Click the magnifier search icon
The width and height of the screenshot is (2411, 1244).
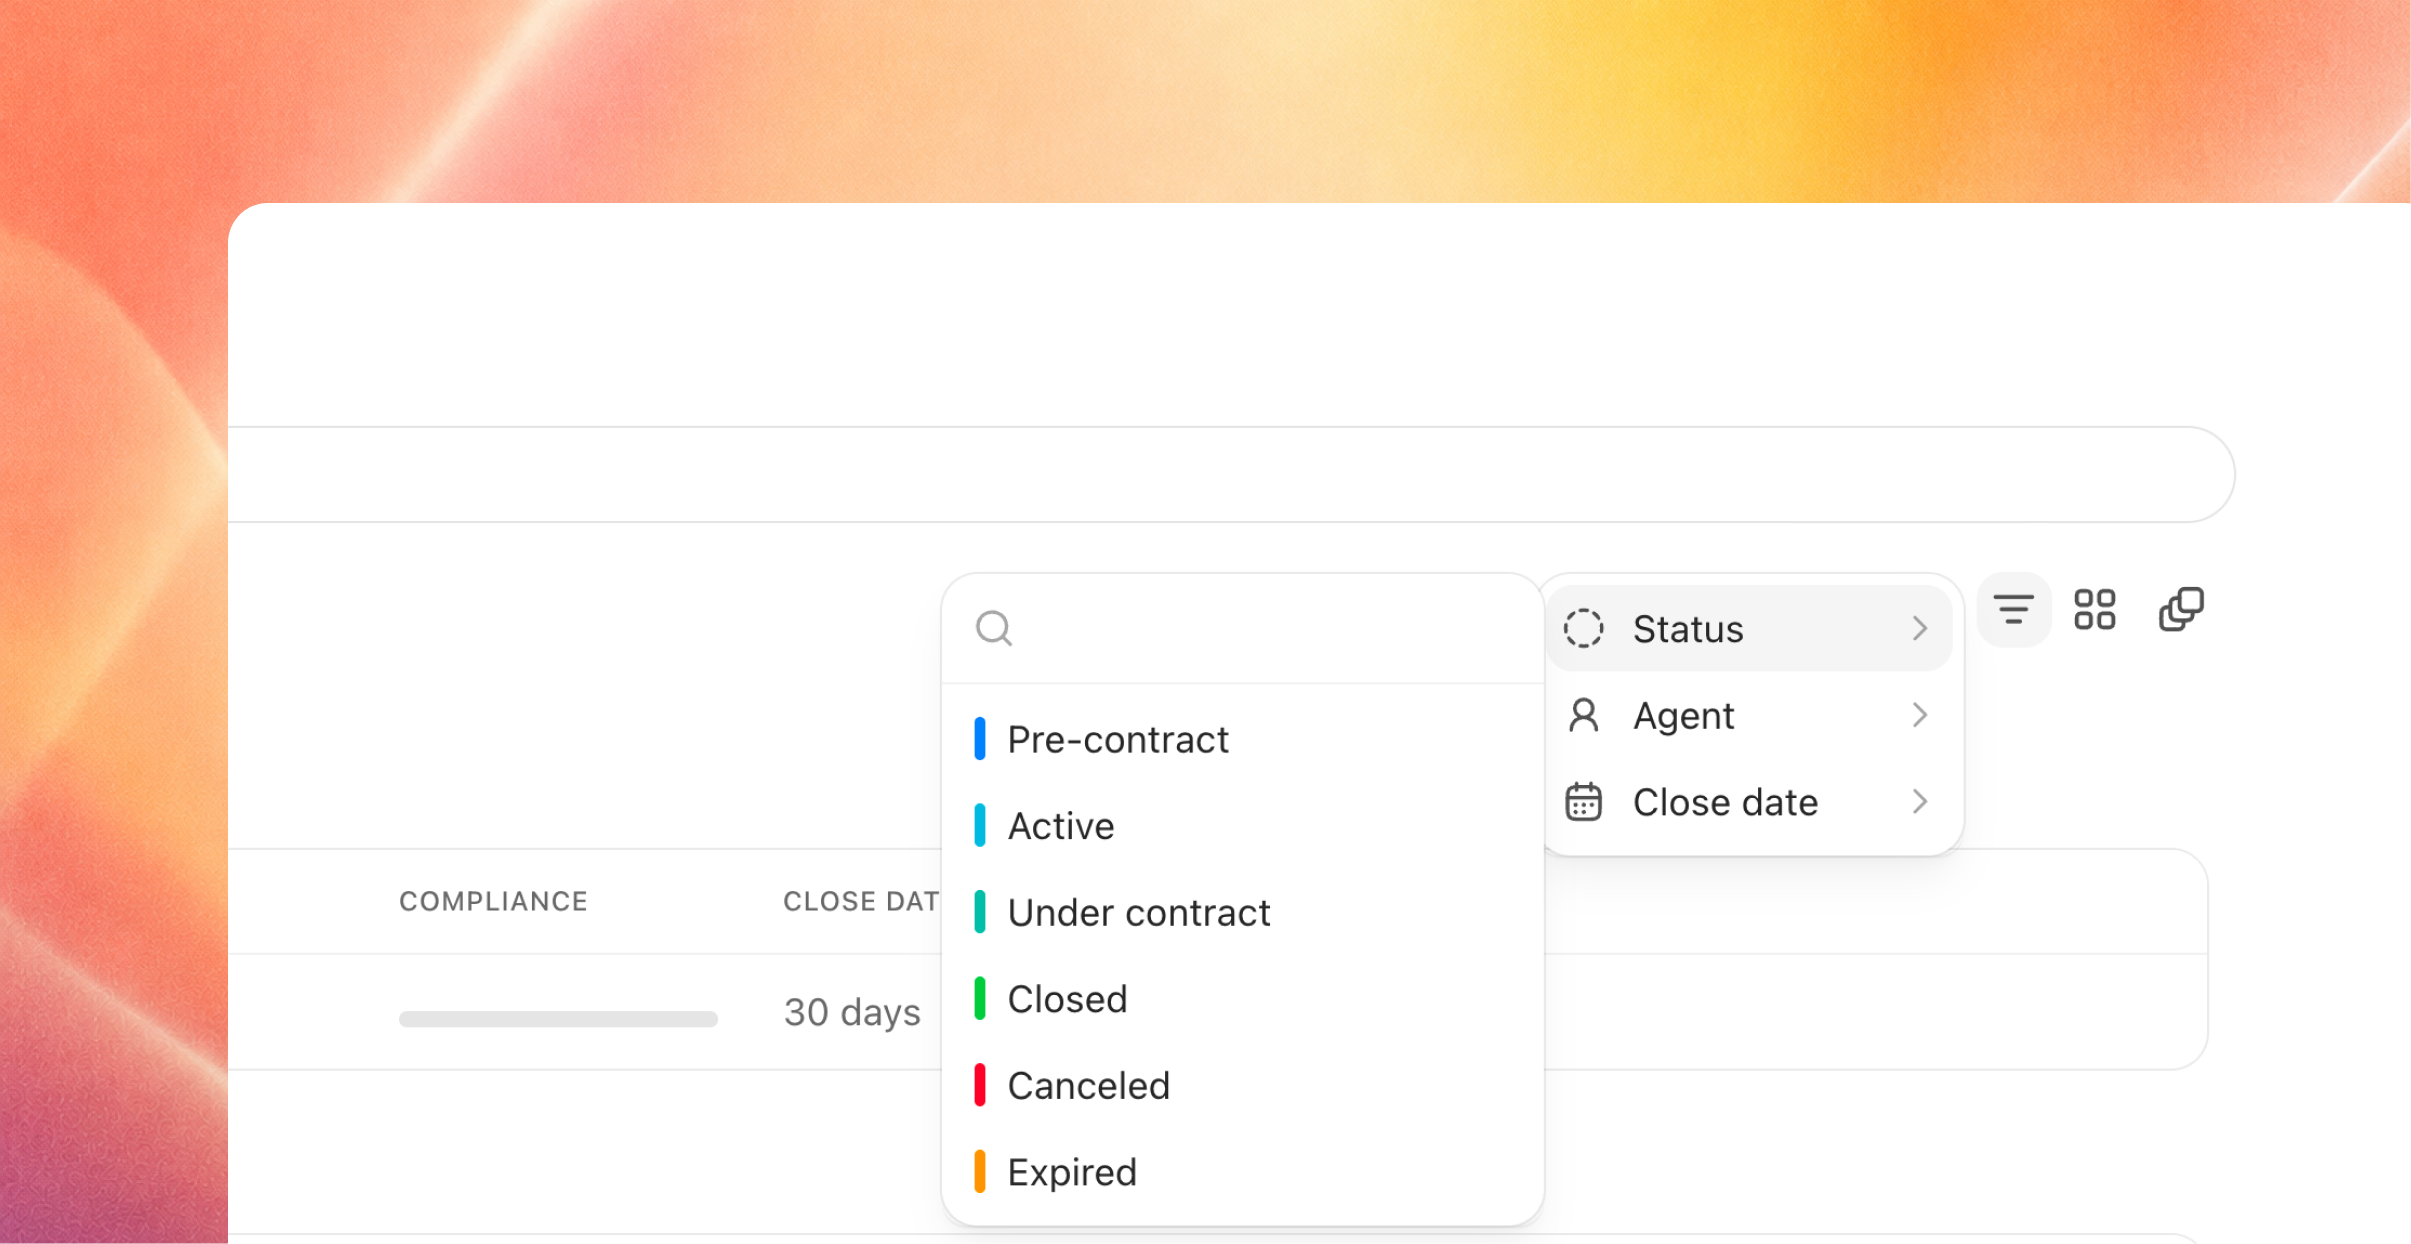994,628
